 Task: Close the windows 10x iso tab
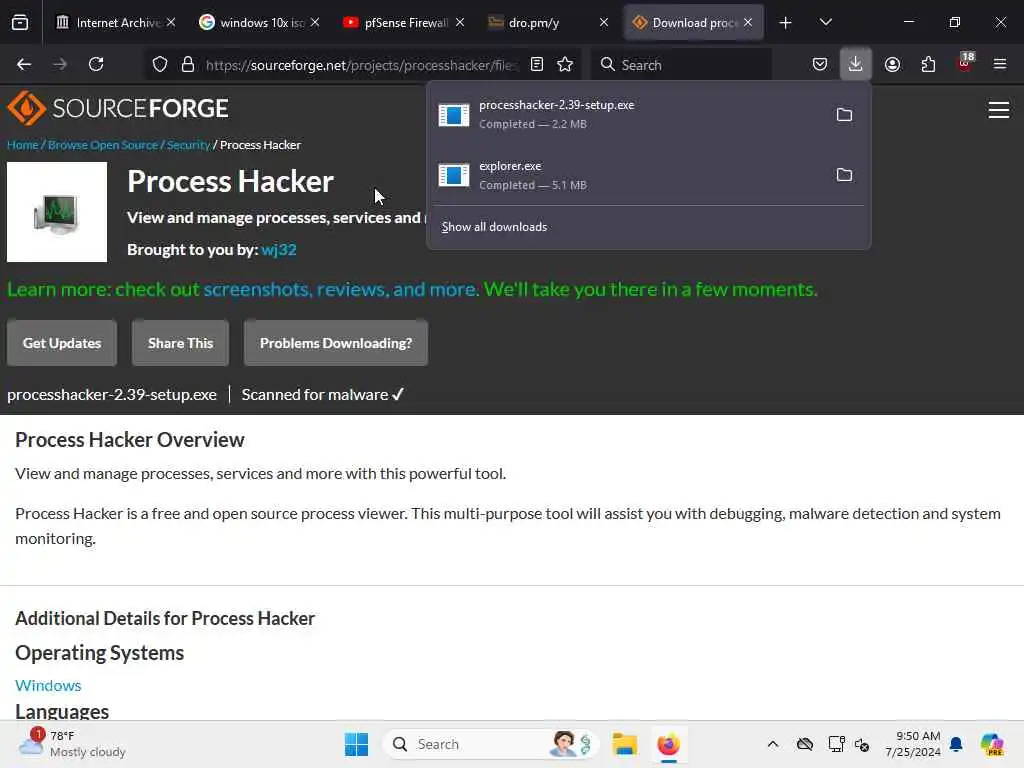[x=315, y=22]
